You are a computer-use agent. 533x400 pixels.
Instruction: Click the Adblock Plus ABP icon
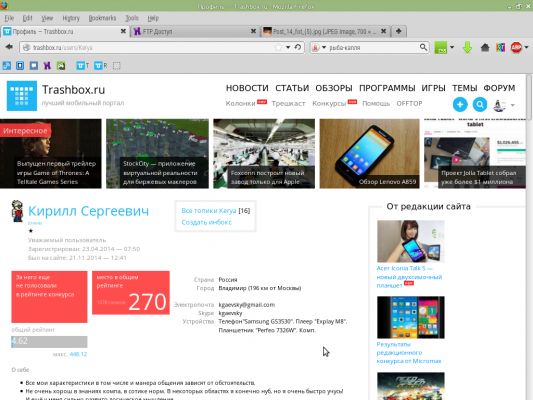(x=516, y=47)
